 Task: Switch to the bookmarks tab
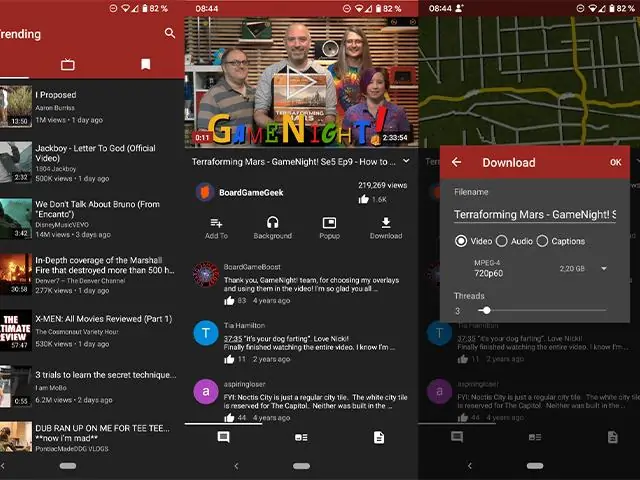pyautogui.click(x=146, y=65)
